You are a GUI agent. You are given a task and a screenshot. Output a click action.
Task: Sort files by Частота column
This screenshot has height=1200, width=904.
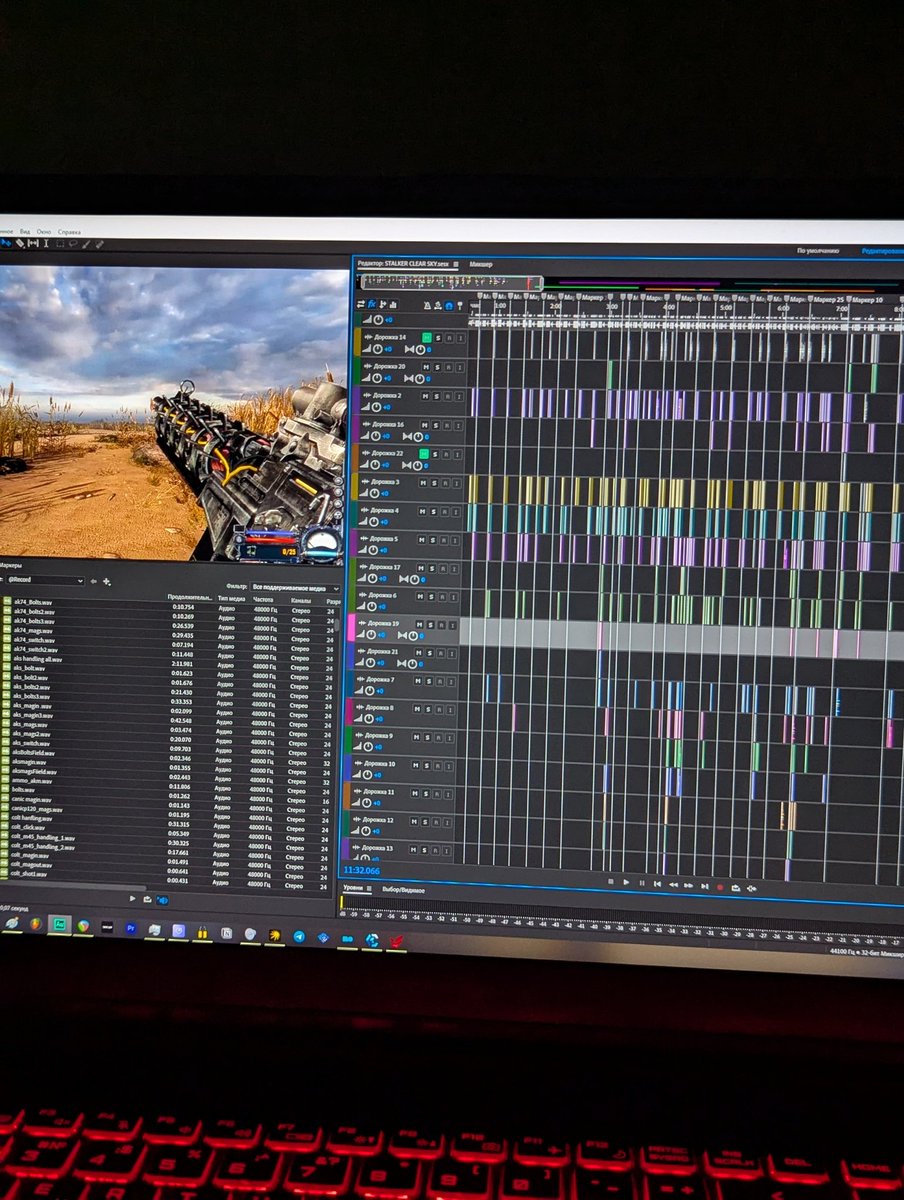tap(263, 599)
